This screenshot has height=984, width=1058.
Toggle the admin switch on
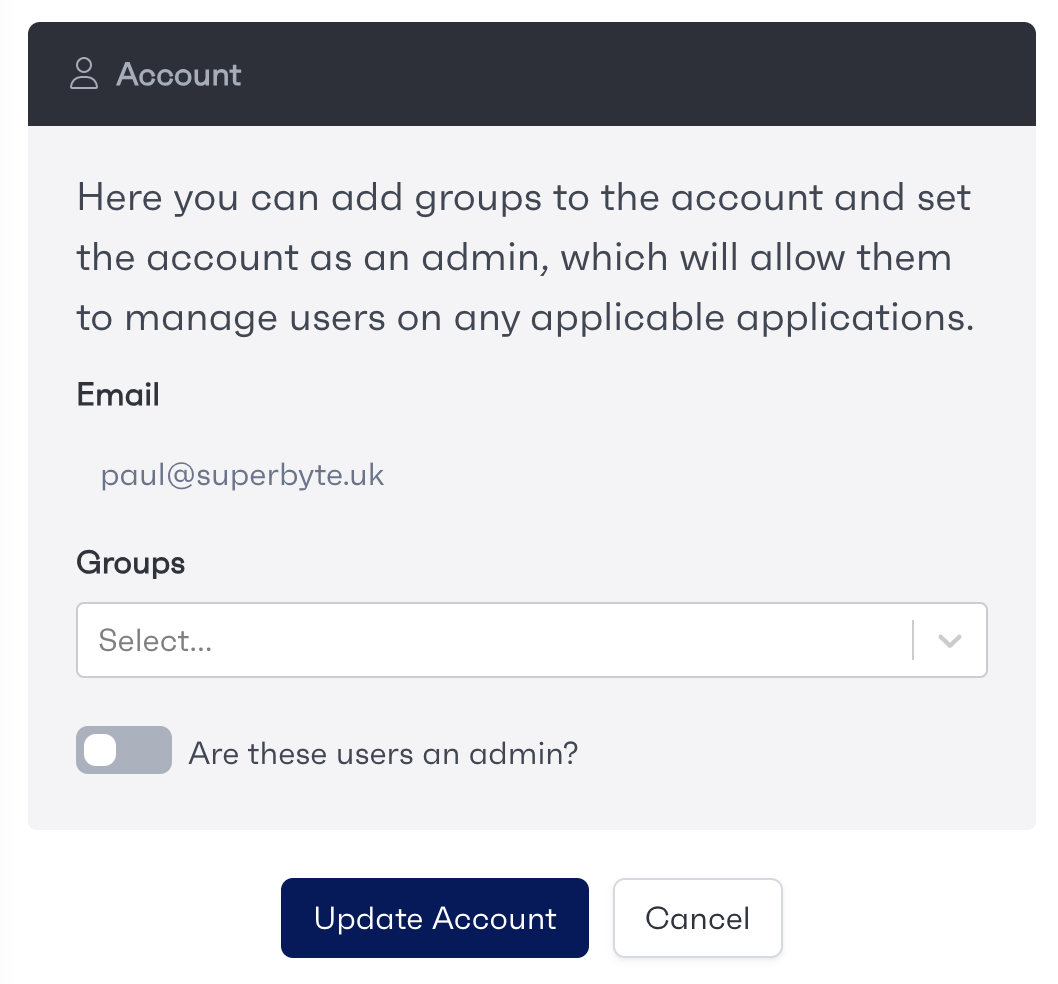tap(123, 750)
